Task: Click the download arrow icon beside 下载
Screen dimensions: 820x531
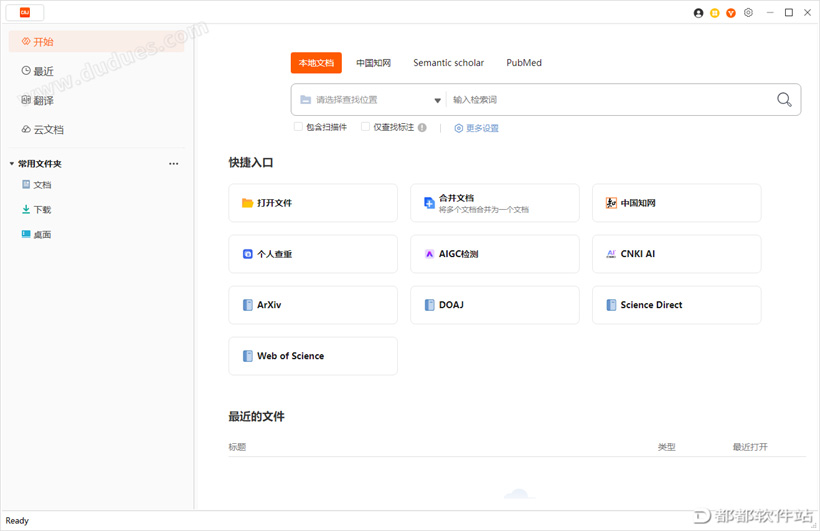Action: pyautogui.click(x=26, y=209)
